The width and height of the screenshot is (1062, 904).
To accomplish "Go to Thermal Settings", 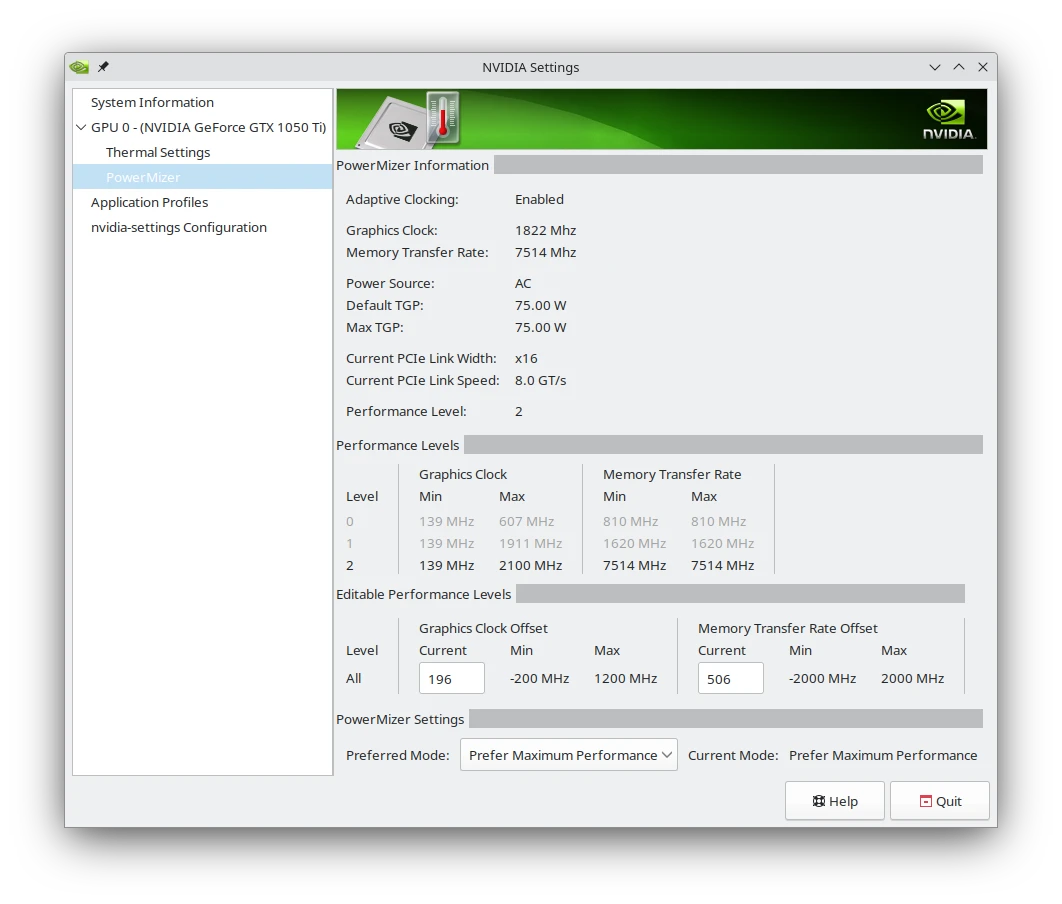I will (x=158, y=152).
